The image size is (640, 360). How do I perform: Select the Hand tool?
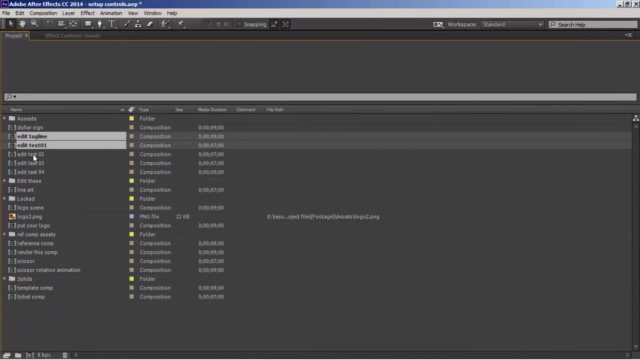tap(22, 24)
